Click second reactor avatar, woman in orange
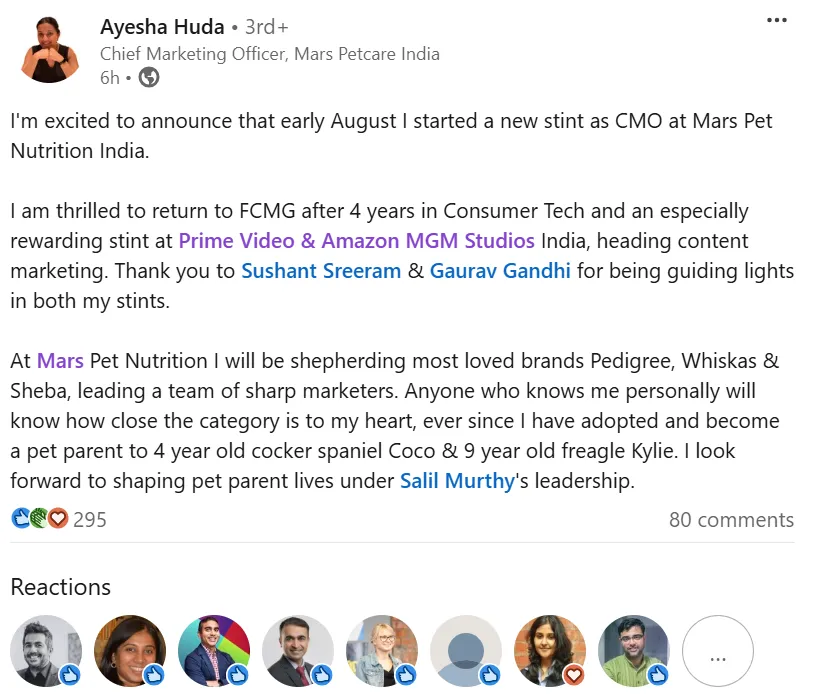Image resolution: width=815 pixels, height=695 pixels. (x=130, y=651)
